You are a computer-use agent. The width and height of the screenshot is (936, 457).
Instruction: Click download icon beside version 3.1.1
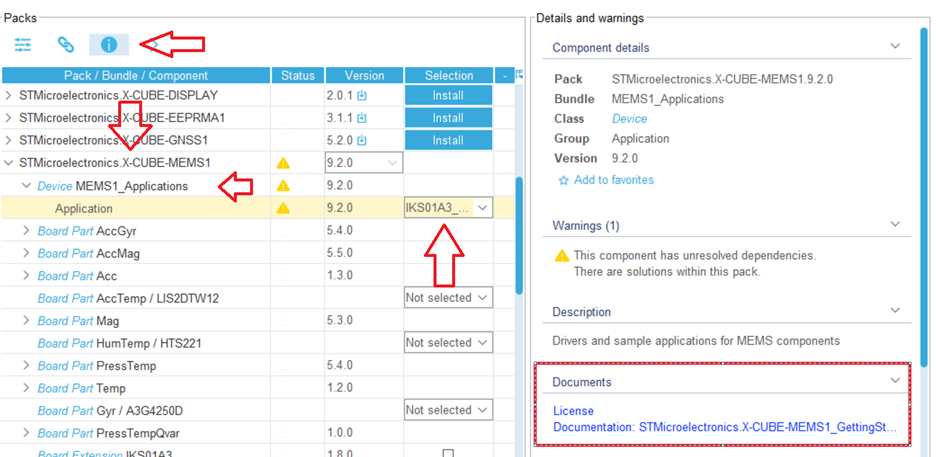point(361,118)
